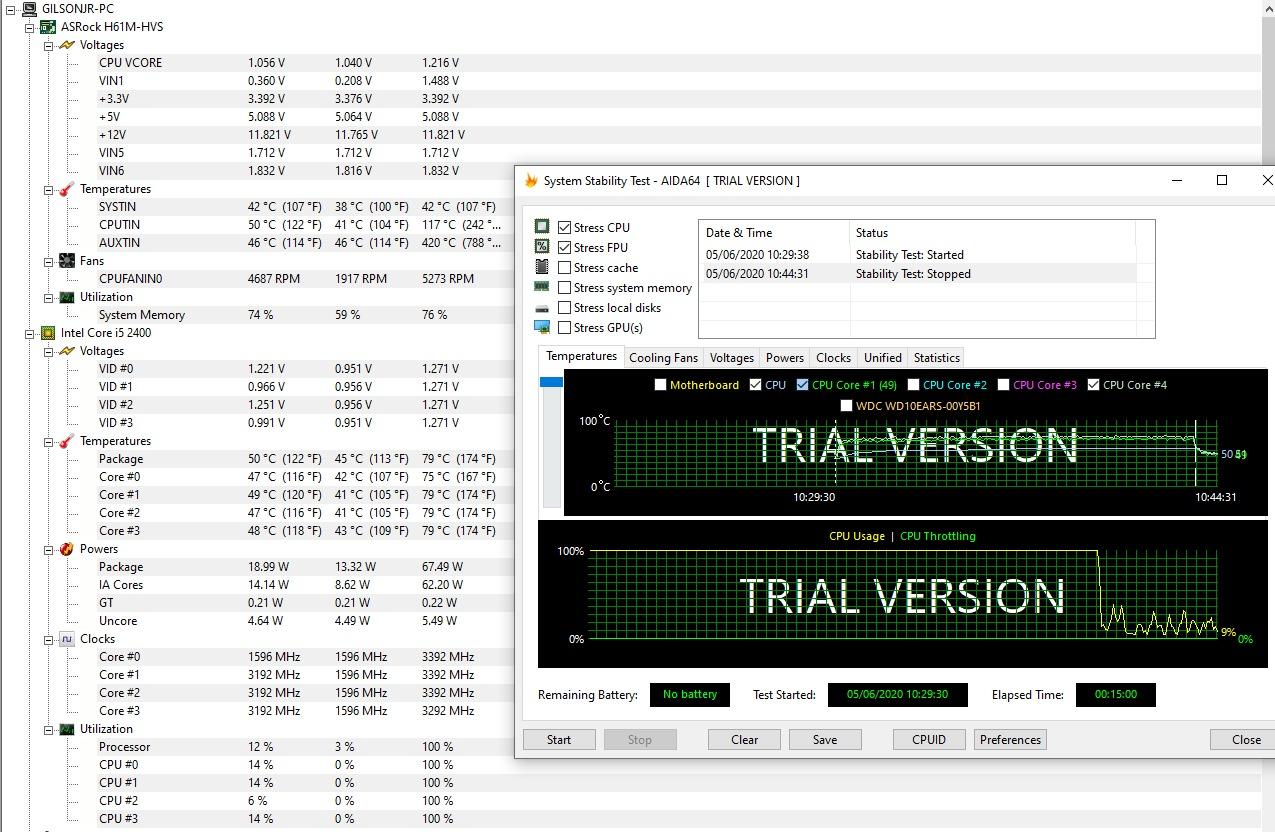Click the Intel Core i5 Temperatures icon
The height and width of the screenshot is (832, 1275).
67,441
